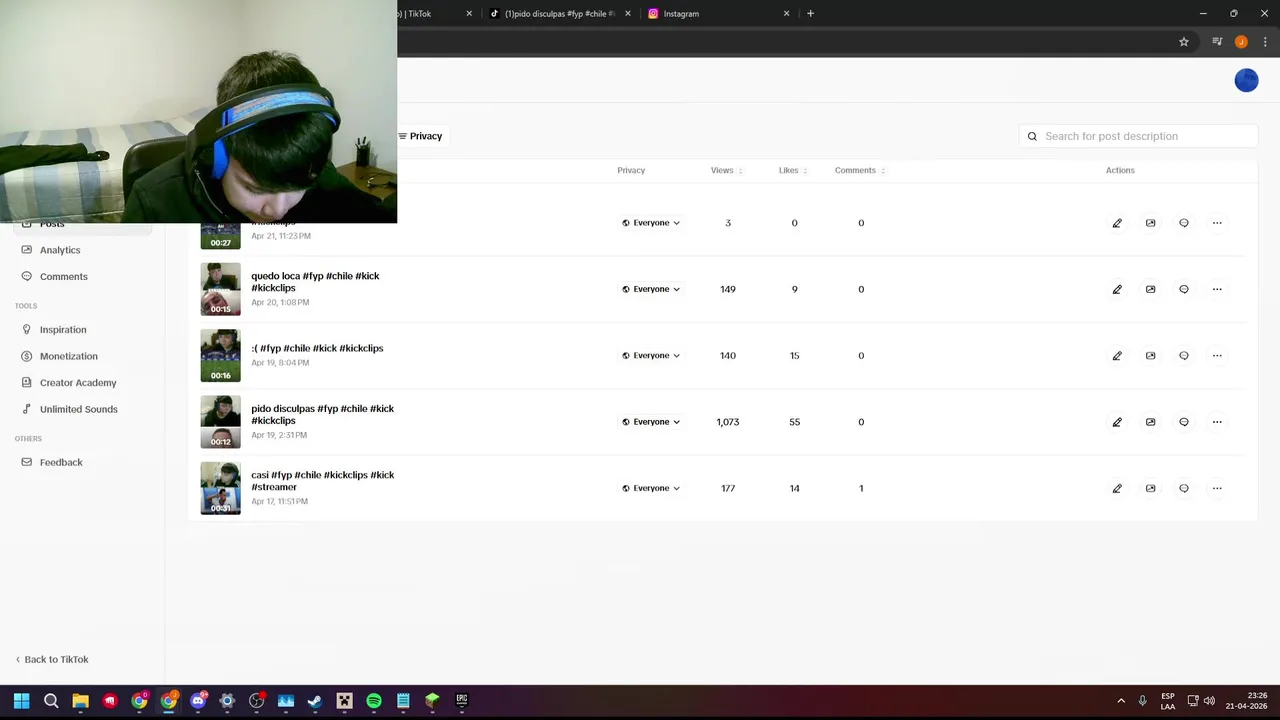Open thumbnail of 'quedo loca' video
1280x720 pixels.
pyautogui.click(x=220, y=289)
